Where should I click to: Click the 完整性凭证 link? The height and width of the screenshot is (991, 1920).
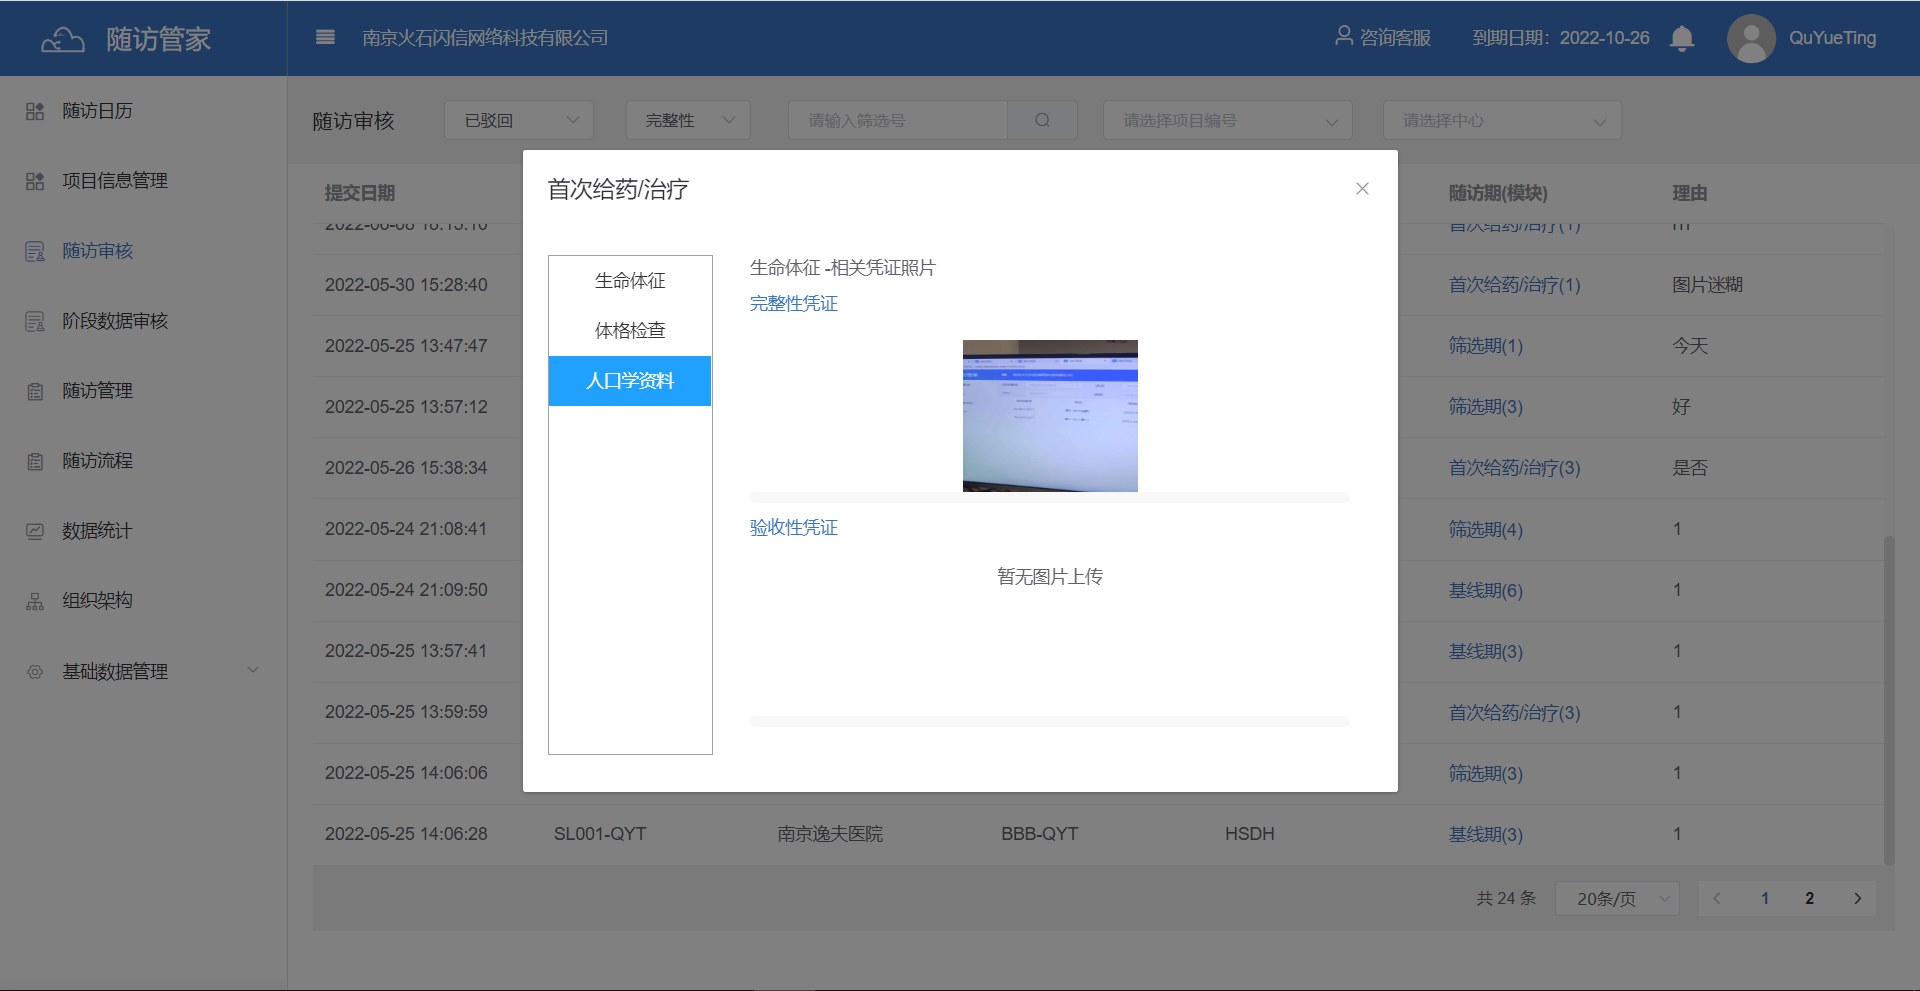(x=794, y=304)
